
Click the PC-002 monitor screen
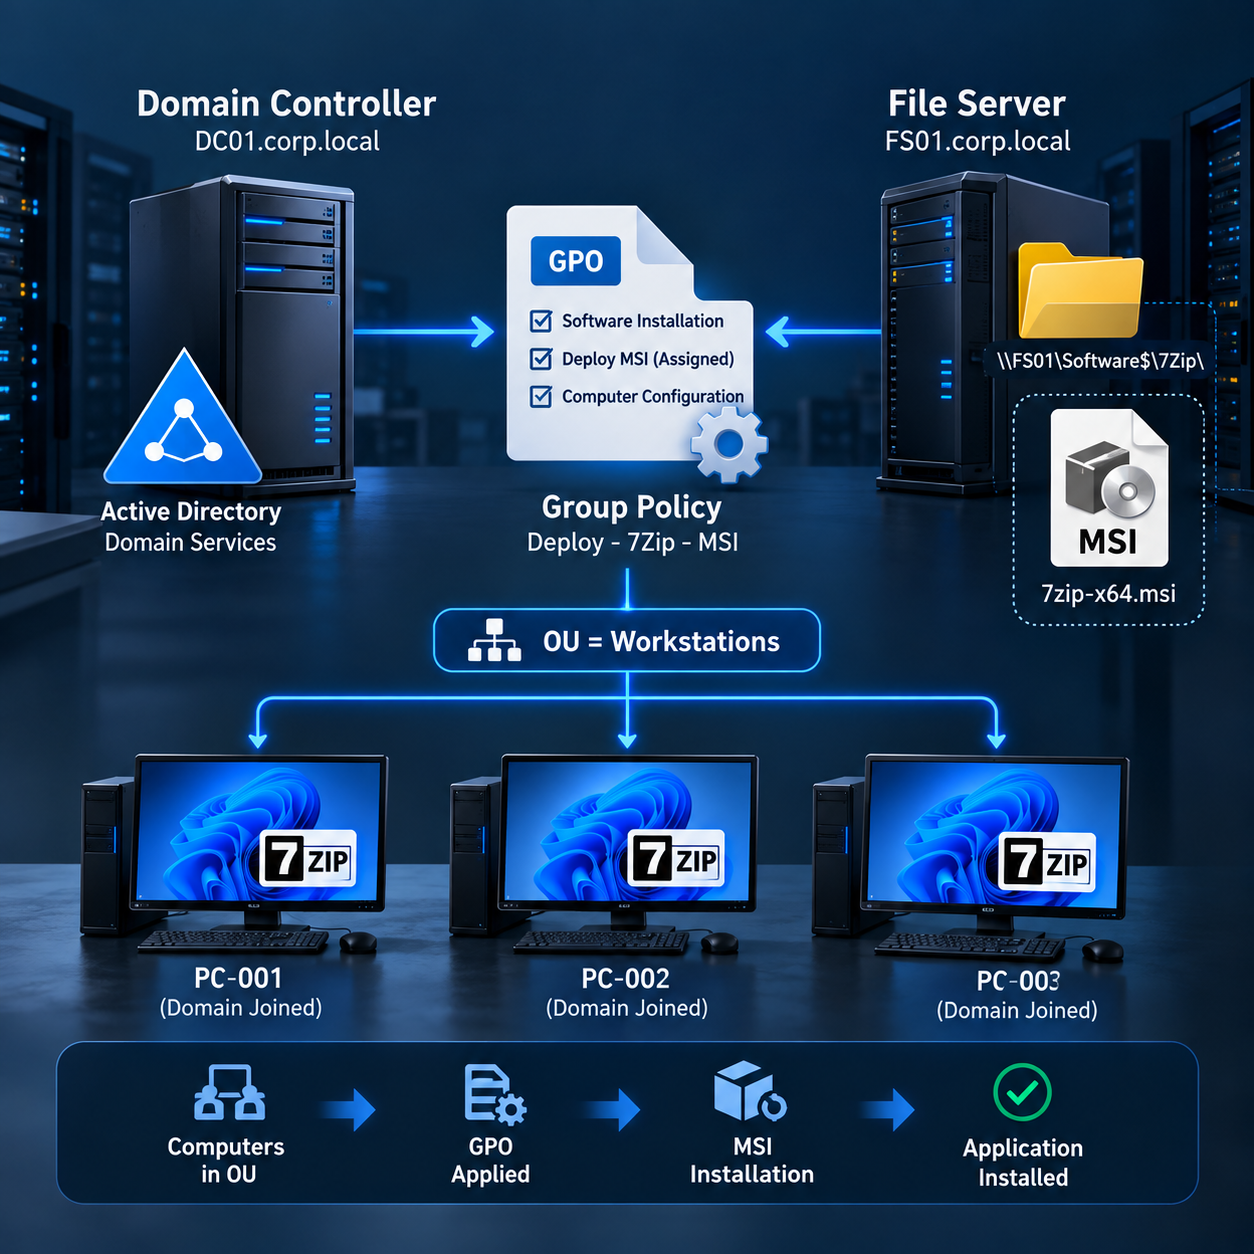coord(628,830)
